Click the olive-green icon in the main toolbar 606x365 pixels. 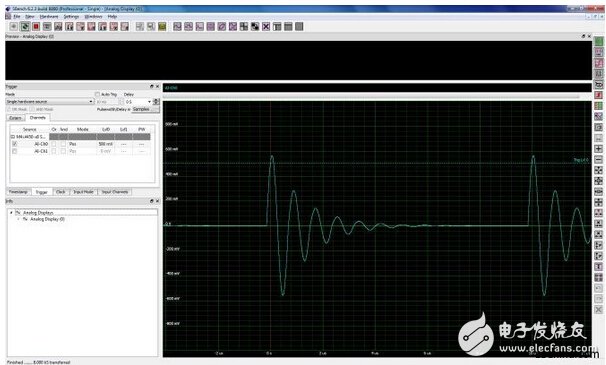[x=162, y=26]
